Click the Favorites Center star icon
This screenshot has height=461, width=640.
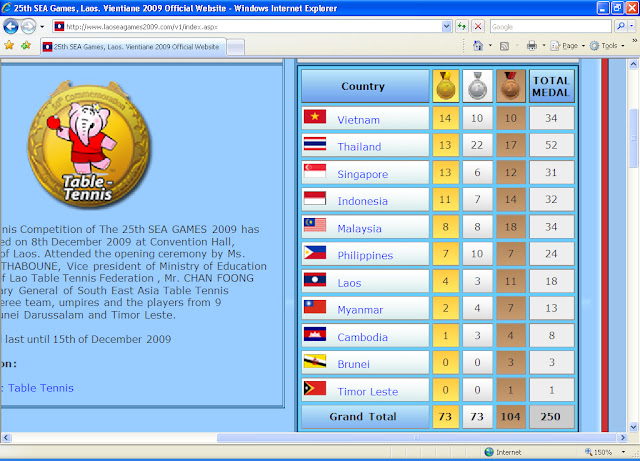click(9, 45)
